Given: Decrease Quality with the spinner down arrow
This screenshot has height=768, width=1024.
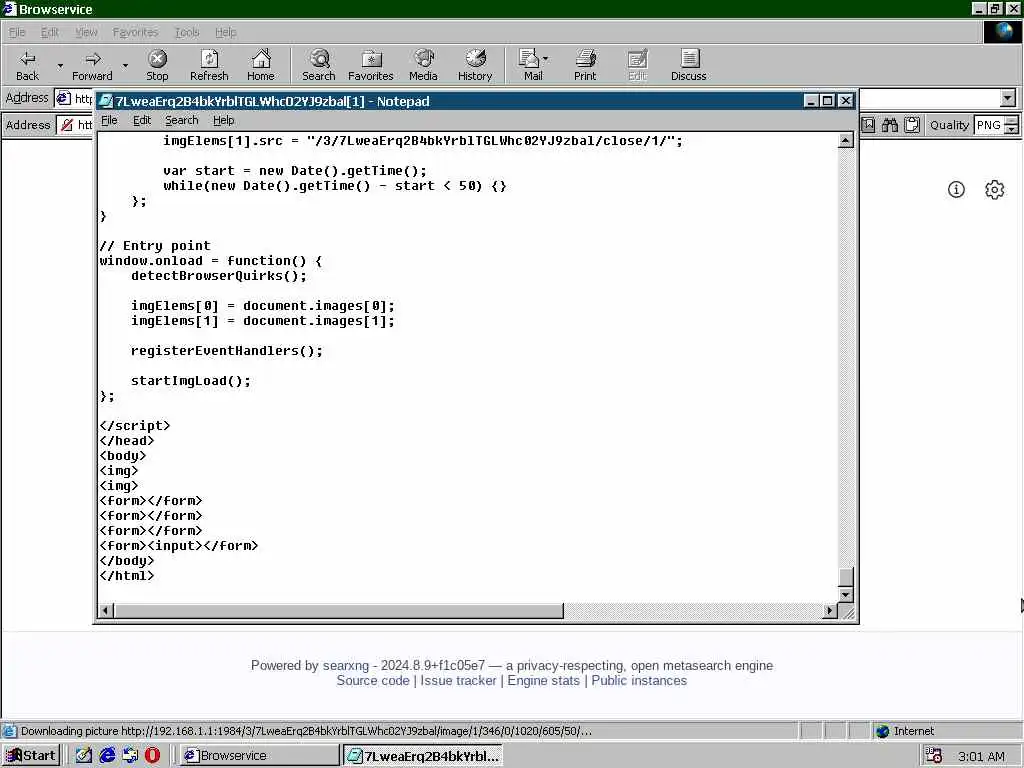Looking at the screenshot, I should click(x=1012, y=129).
